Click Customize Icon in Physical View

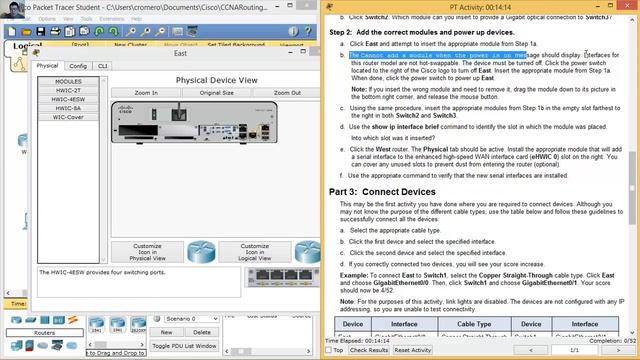pyautogui.click(x=147, y=252)
